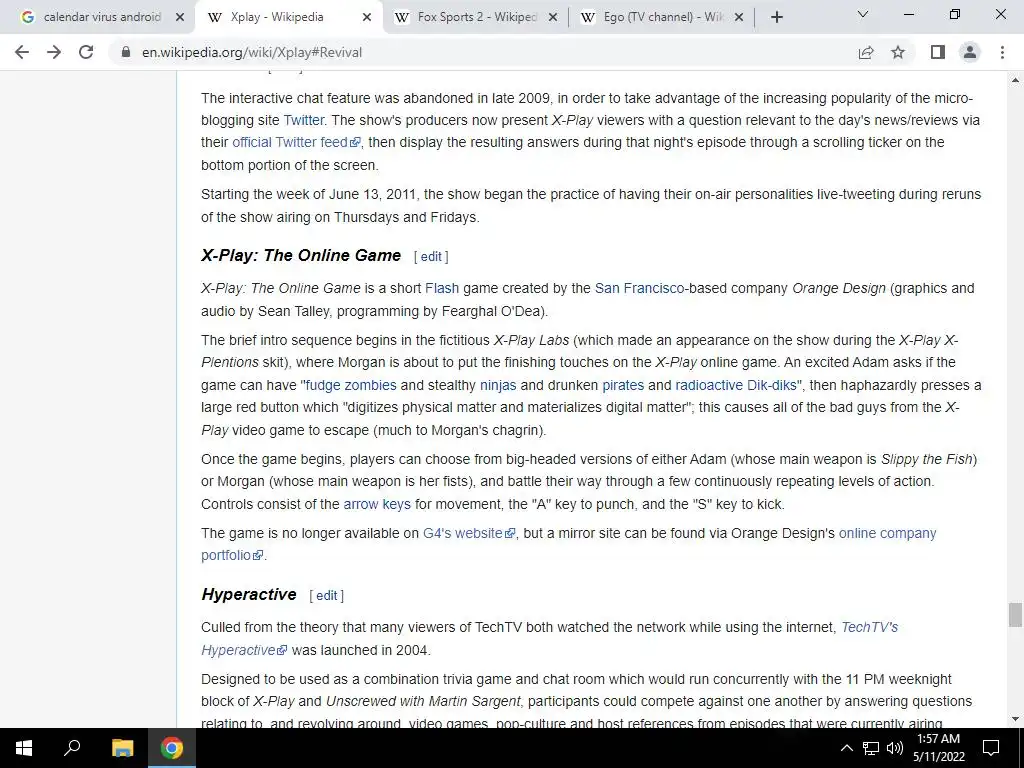Open the Twitter link
The height and width of the screenshot is (768, 1024).
click(304, 120)
